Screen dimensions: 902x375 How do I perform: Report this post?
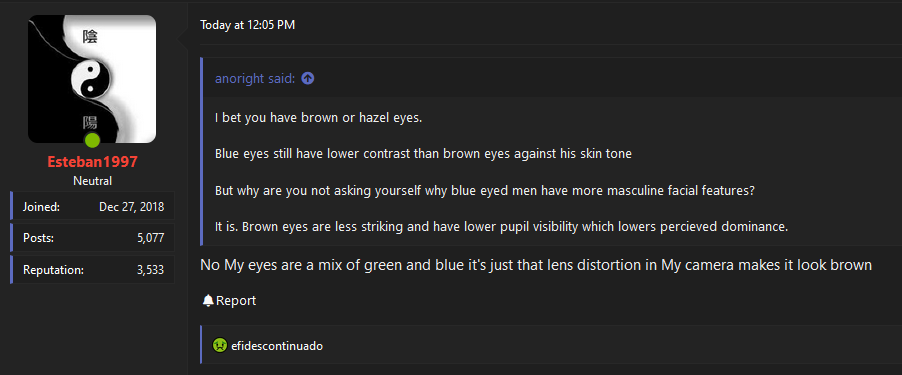click(230, 300)
